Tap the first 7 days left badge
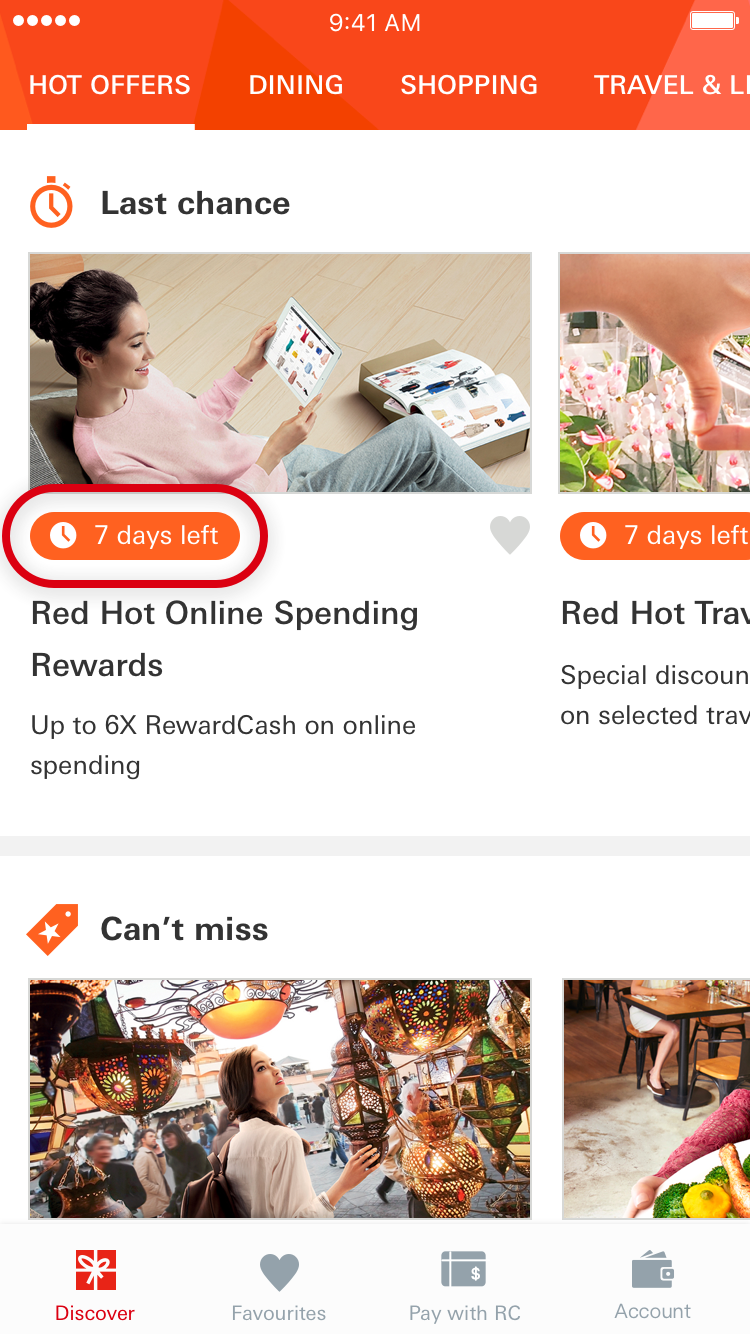 point(135,536)
